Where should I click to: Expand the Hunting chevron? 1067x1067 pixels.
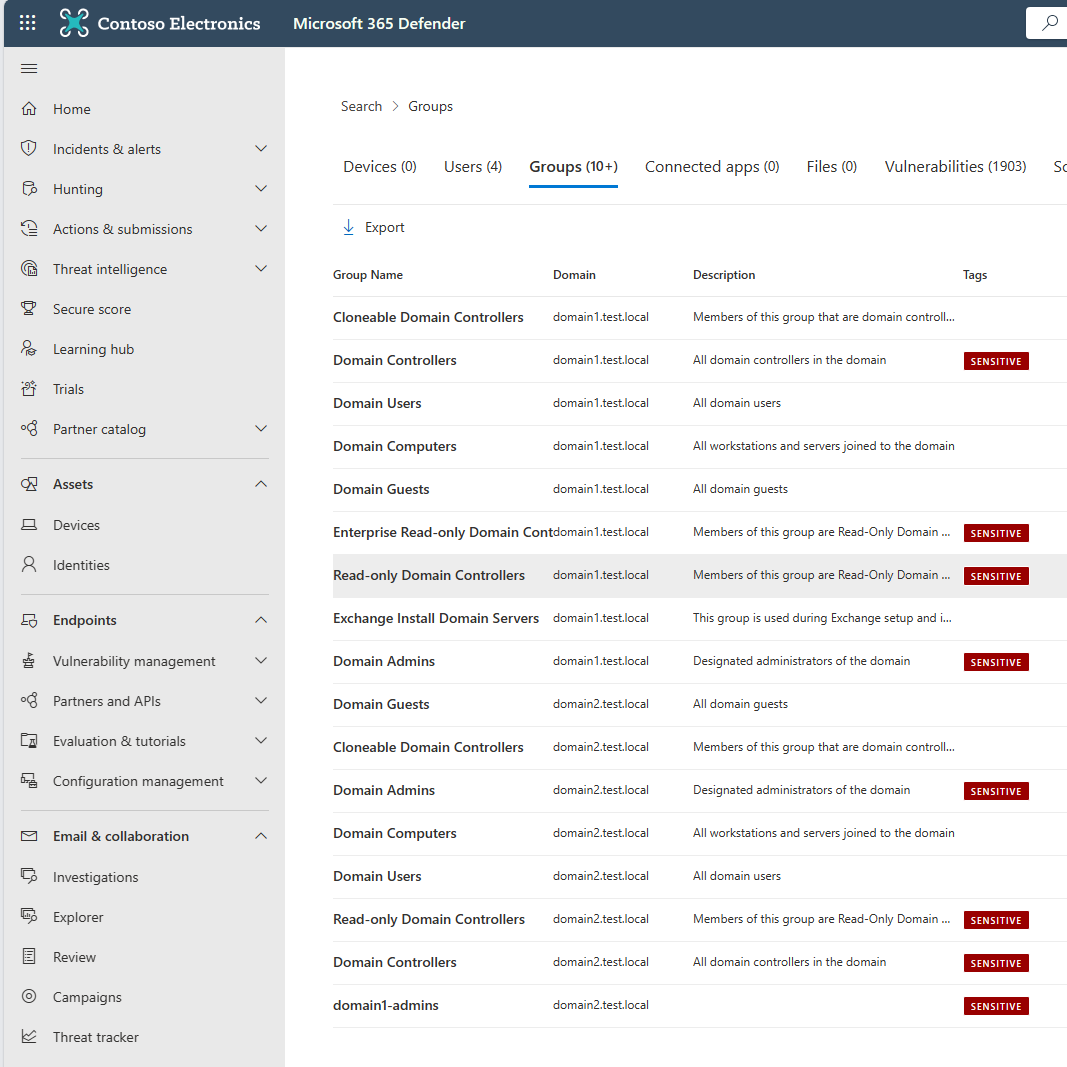click(261, 188)
